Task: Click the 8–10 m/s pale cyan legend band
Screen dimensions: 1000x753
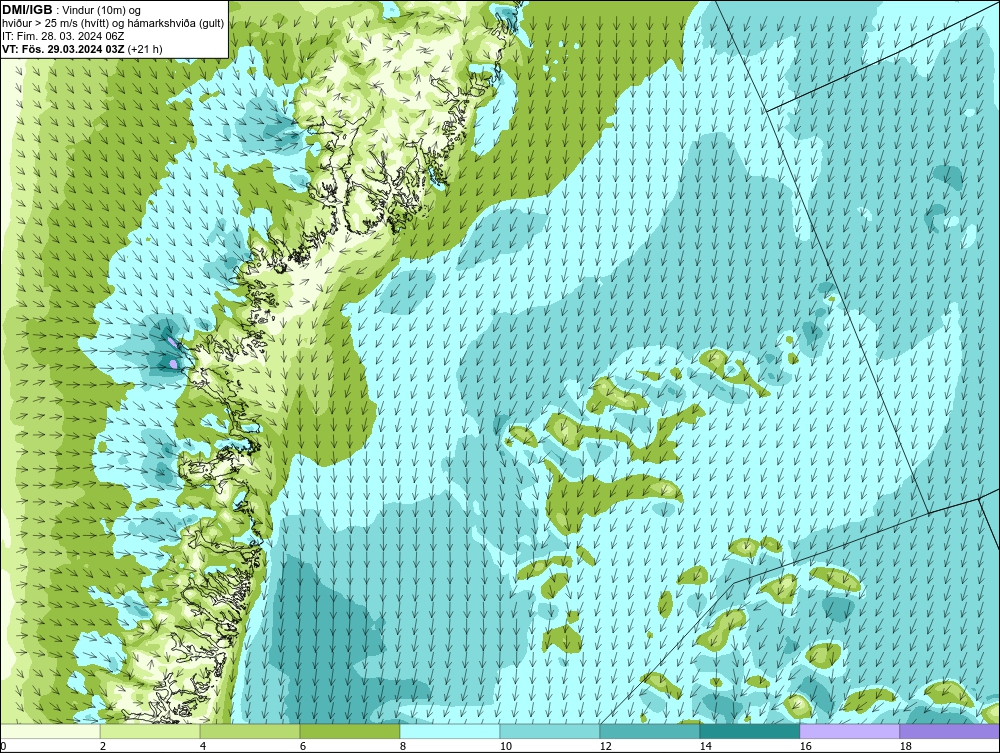Action: [450, 731]
